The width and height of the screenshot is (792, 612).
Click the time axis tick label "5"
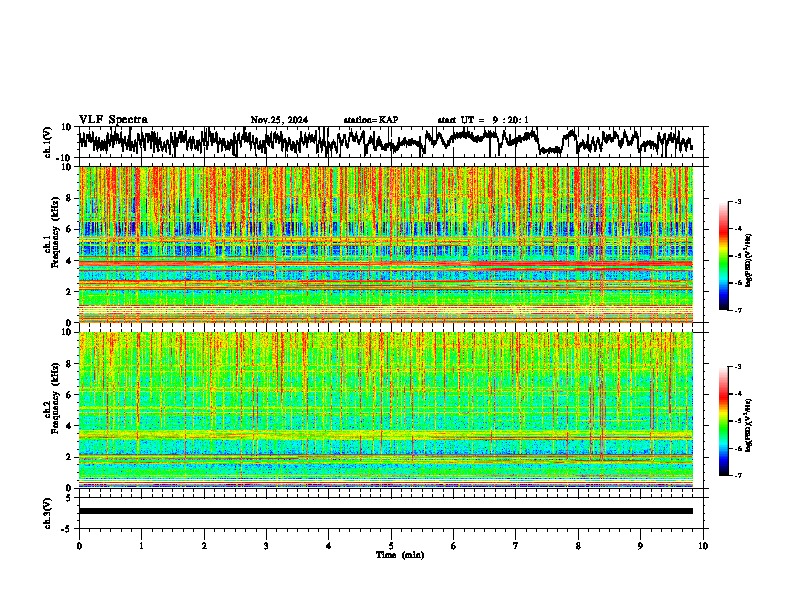tap(391, 546)
